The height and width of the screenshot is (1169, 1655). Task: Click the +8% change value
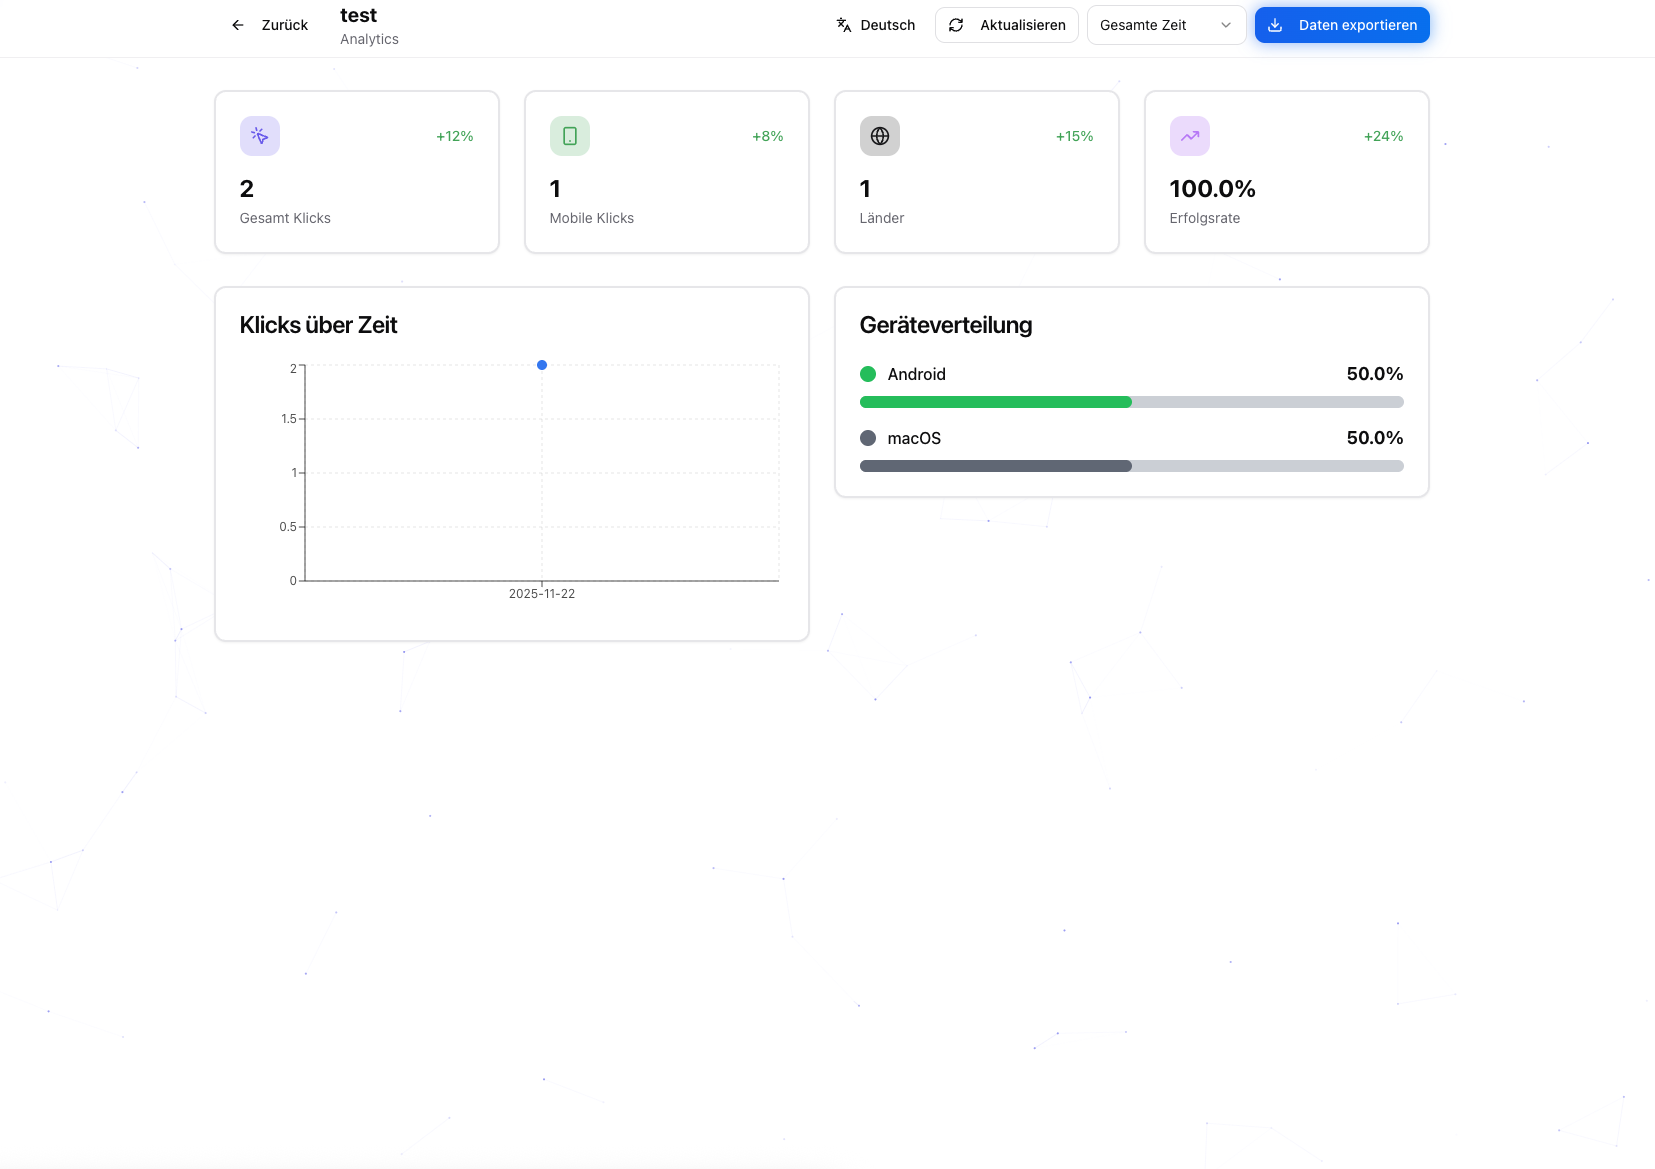pyautogui.click(x=768, y=136)
